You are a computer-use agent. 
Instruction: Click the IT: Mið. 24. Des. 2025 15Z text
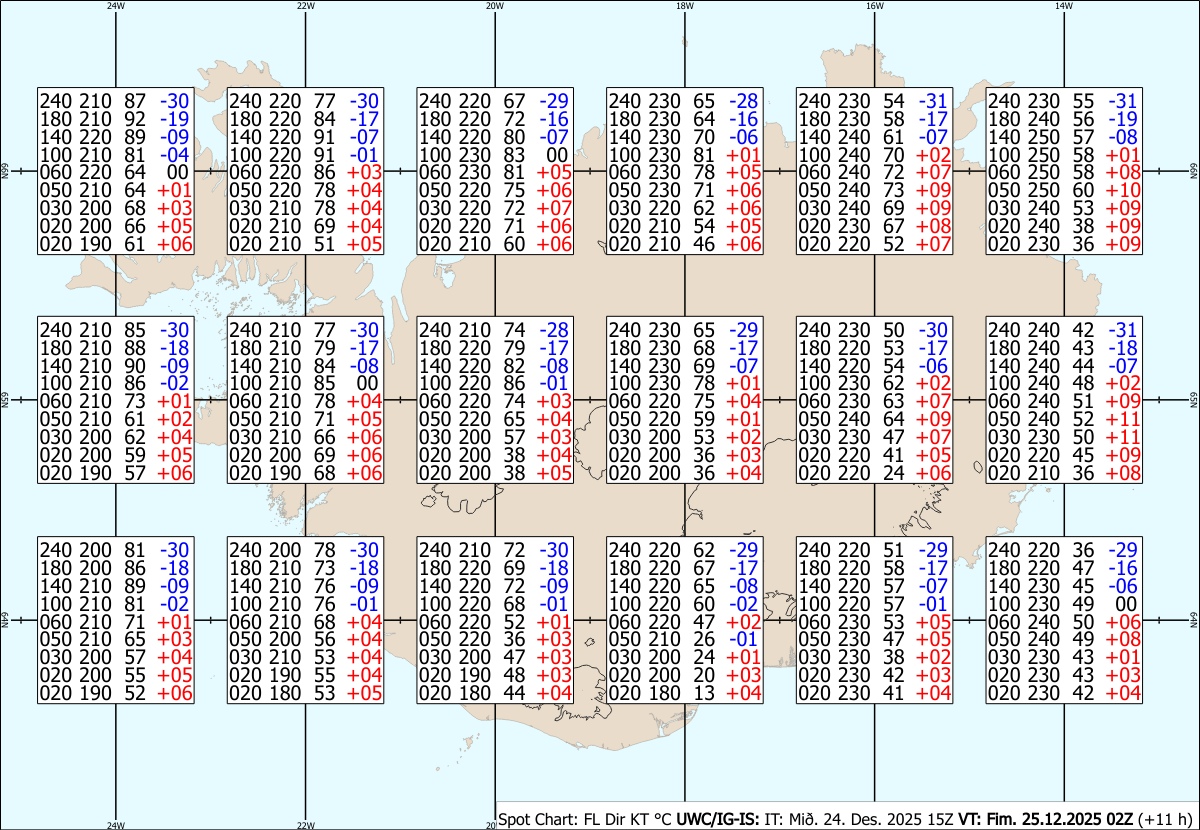(859, 819)
